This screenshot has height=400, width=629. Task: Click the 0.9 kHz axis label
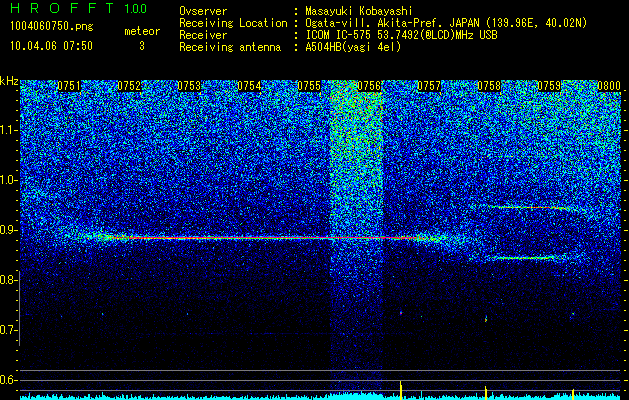[7, 230]
